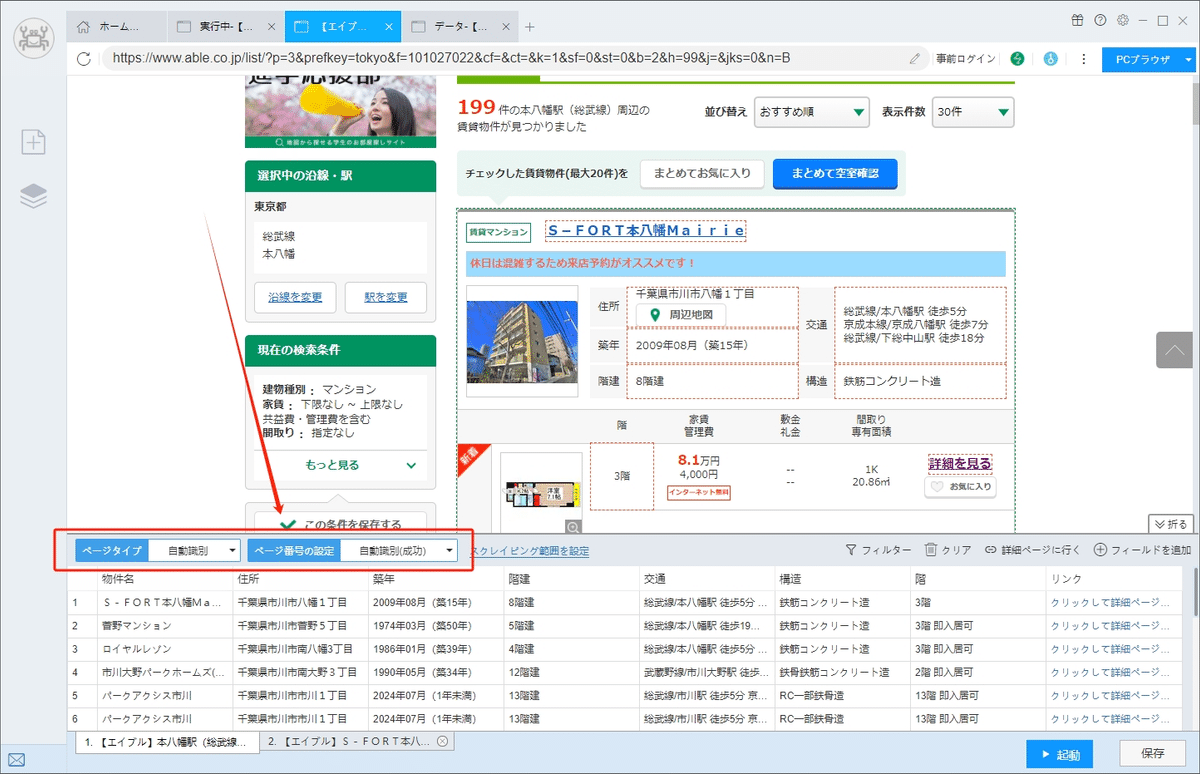Click the この条件を保存する button
1200x774 pixels.
pyautogui.click(x=340, y=523)
